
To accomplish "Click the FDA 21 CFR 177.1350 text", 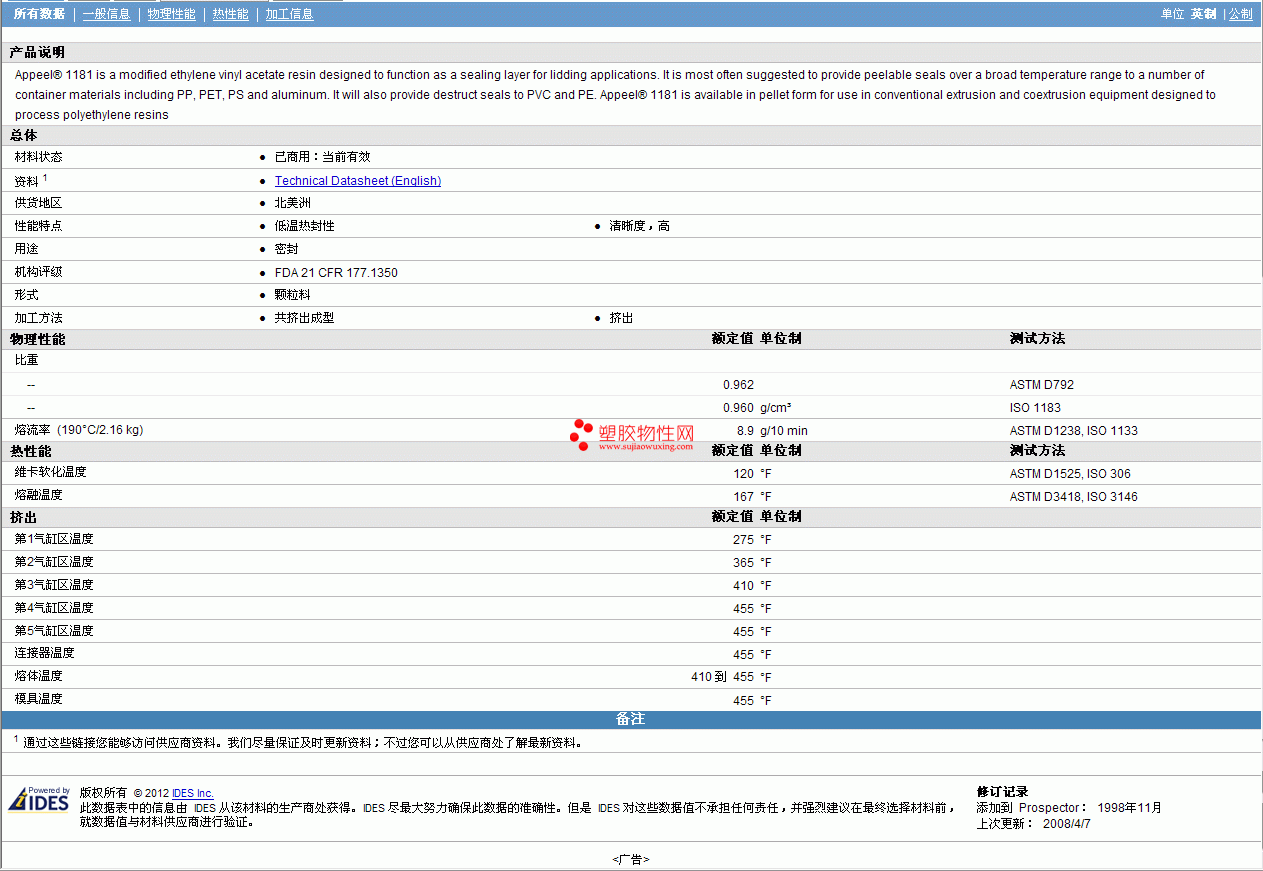I will [x=336, y=272].
